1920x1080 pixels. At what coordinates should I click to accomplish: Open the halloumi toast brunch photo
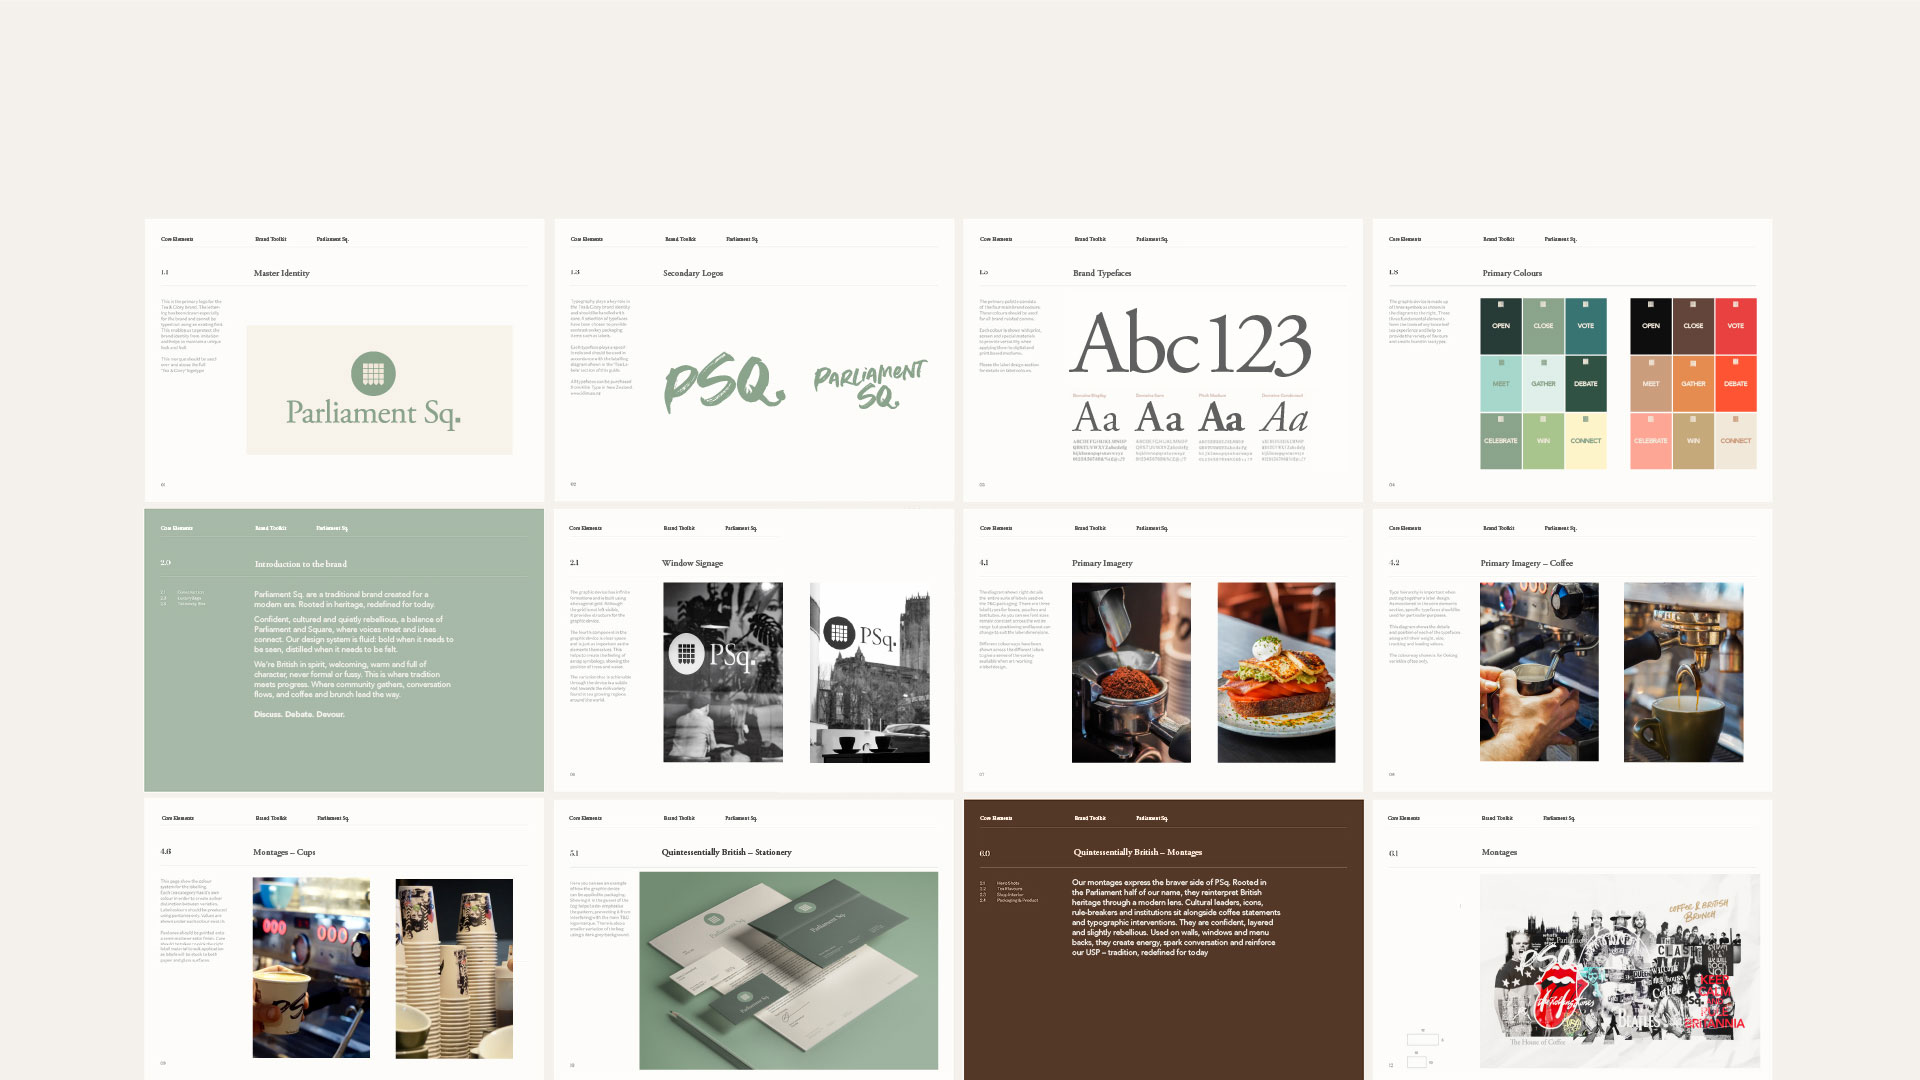click(x=1276, y=672)
